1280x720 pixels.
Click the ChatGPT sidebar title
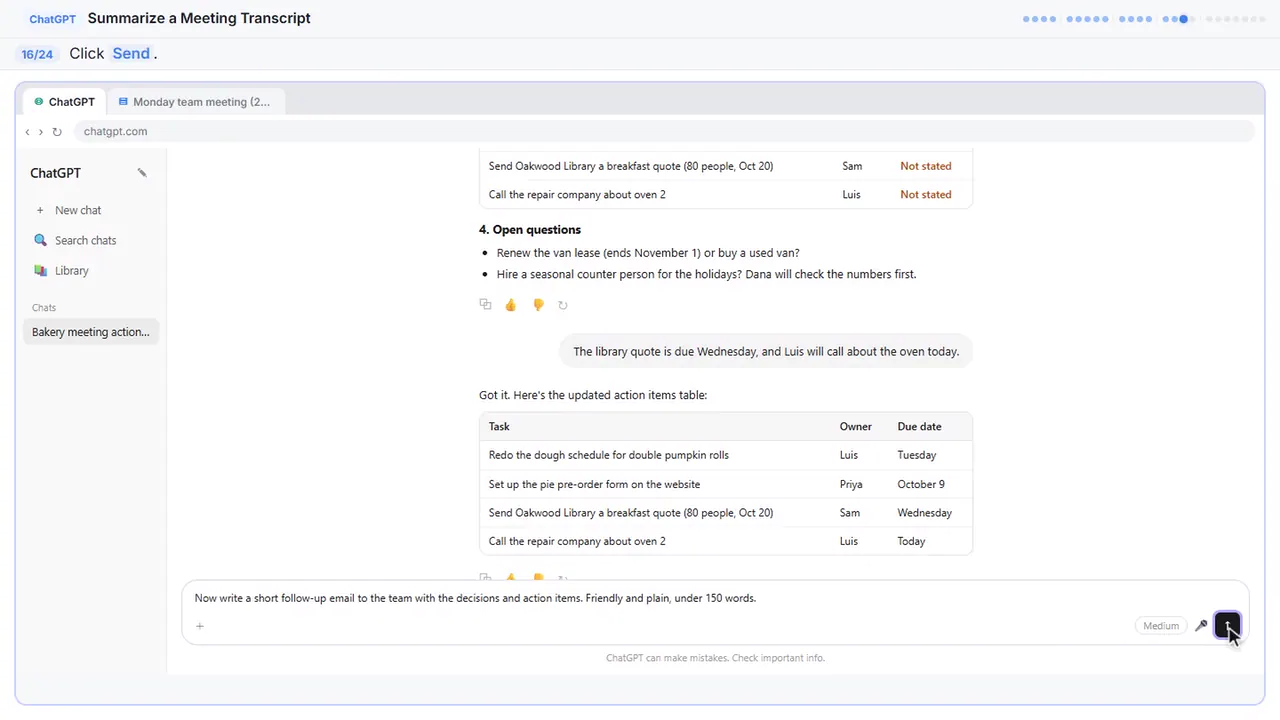point(55,173)
